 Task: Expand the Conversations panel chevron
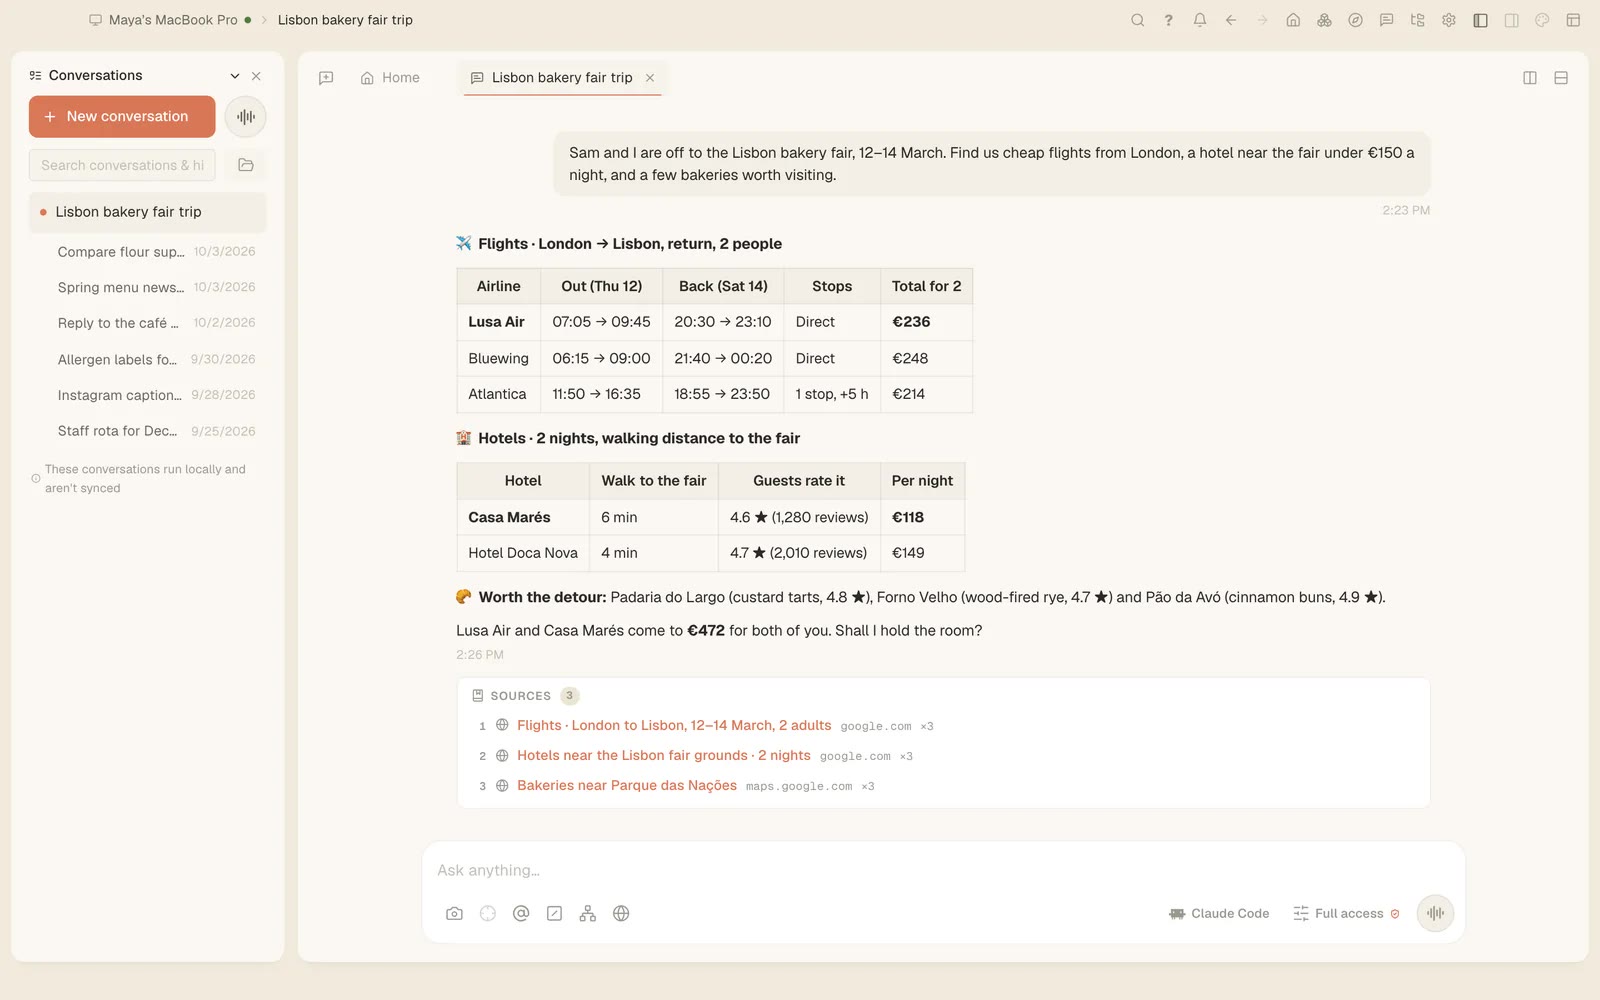[x=235, y=76]
